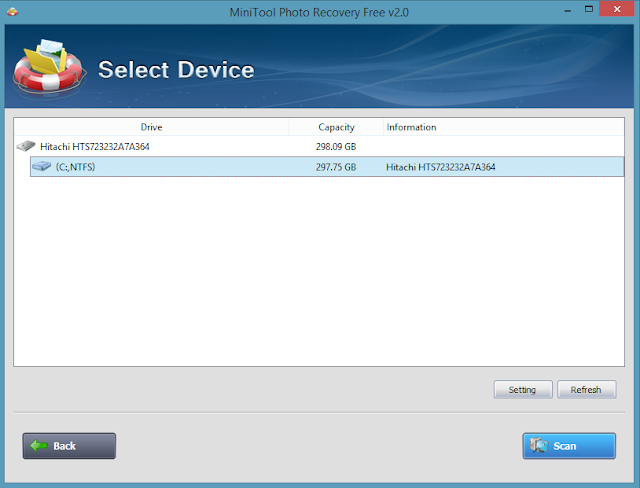Image resolution: width=640 pixels, height=488 pixels.
Task: Click the C: partition drive icon
Action: pos(42,166)
